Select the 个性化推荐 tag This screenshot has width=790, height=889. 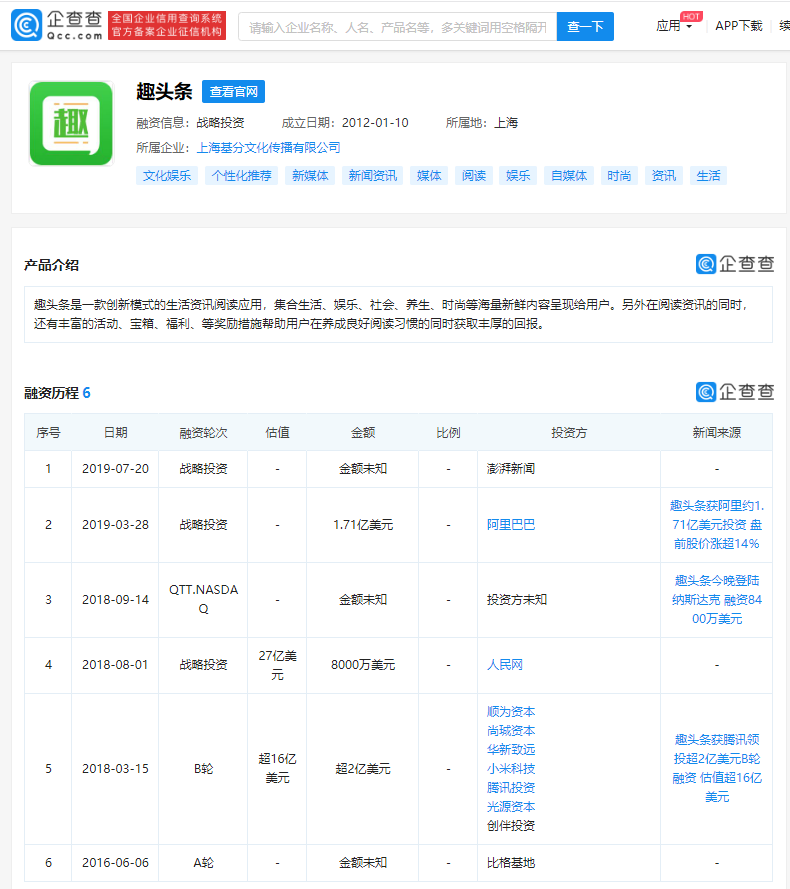[242, 176]
